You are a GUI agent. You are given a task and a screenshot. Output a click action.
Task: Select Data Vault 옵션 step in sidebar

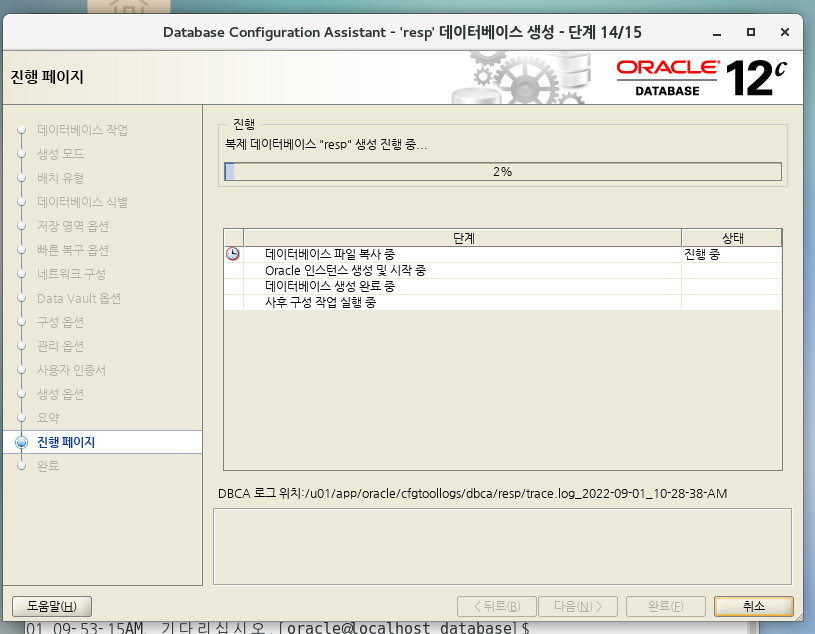click(79, 298)
